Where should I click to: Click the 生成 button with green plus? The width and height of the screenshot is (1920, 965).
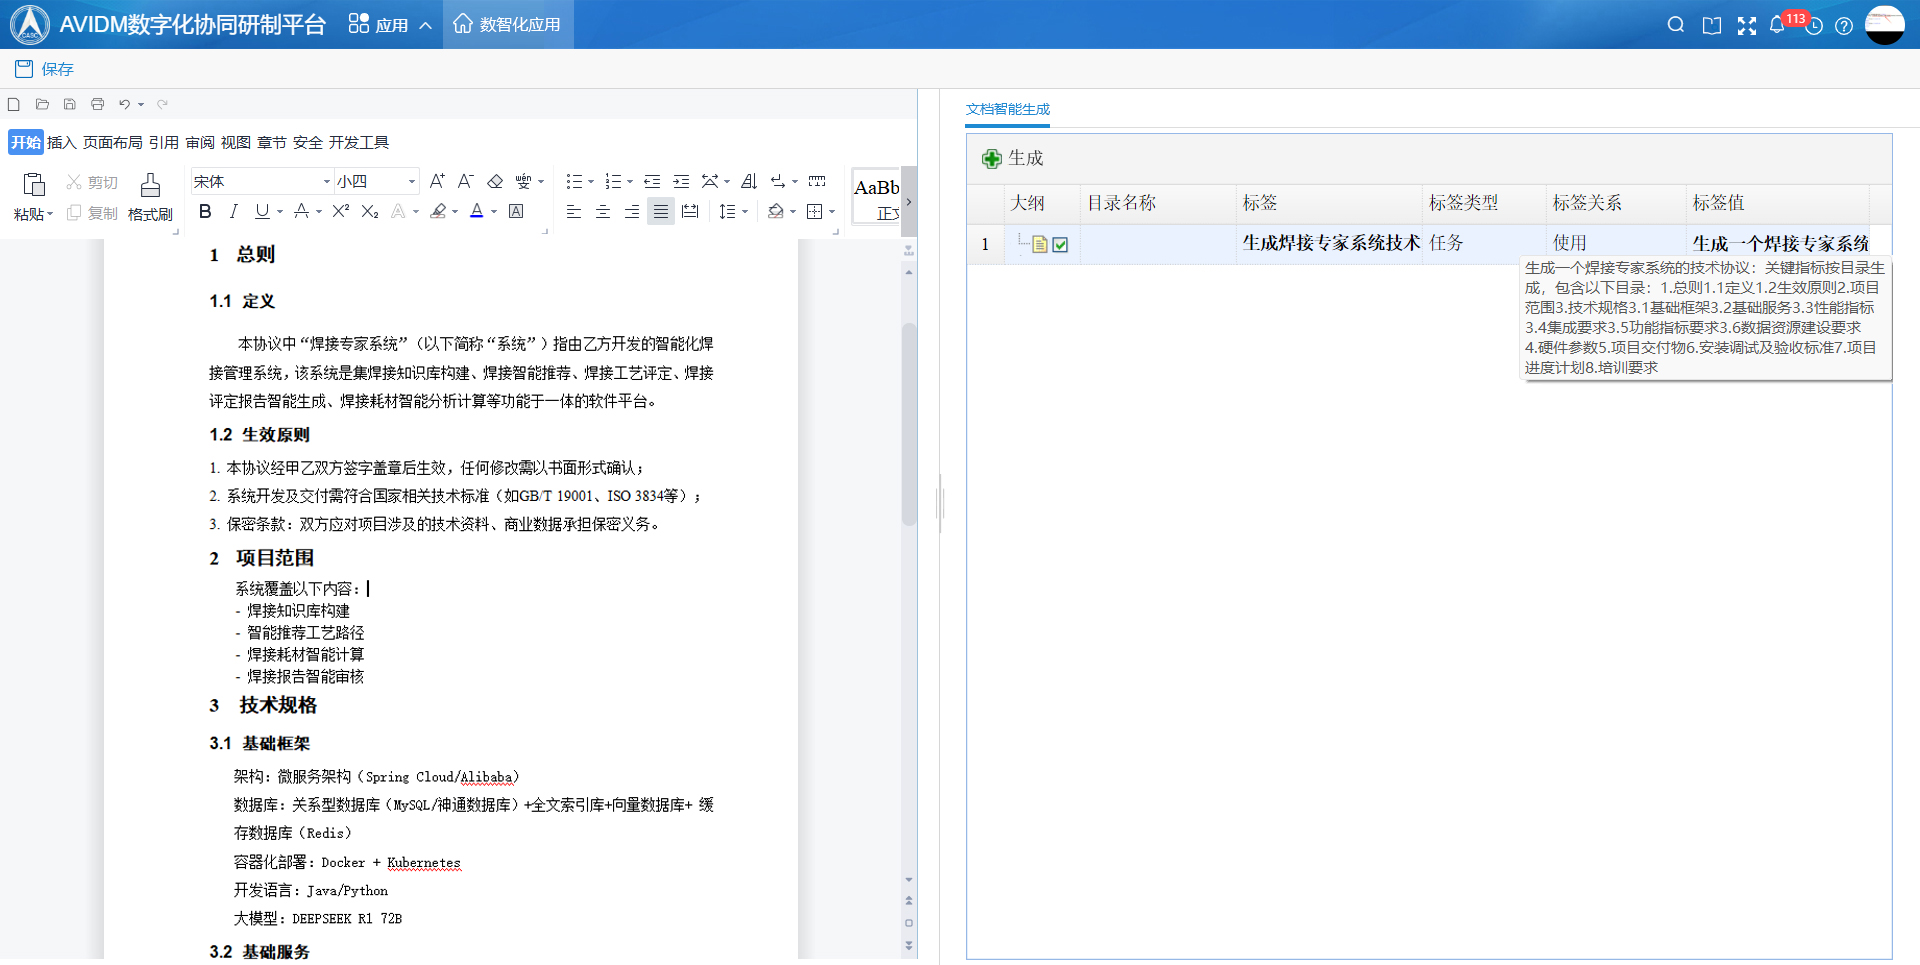pos(1013,158)
